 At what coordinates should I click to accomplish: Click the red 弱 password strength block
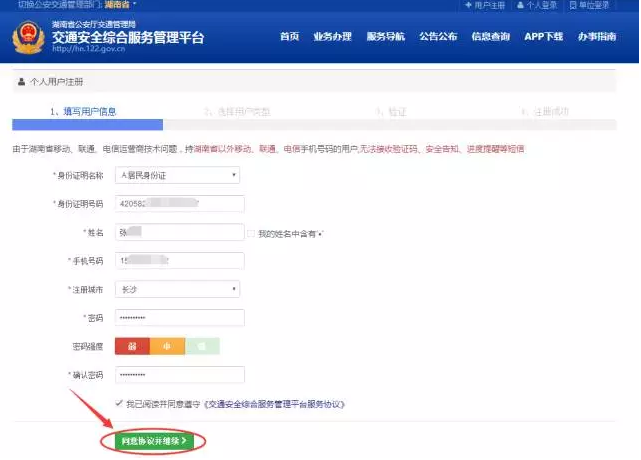pos(132,347)
